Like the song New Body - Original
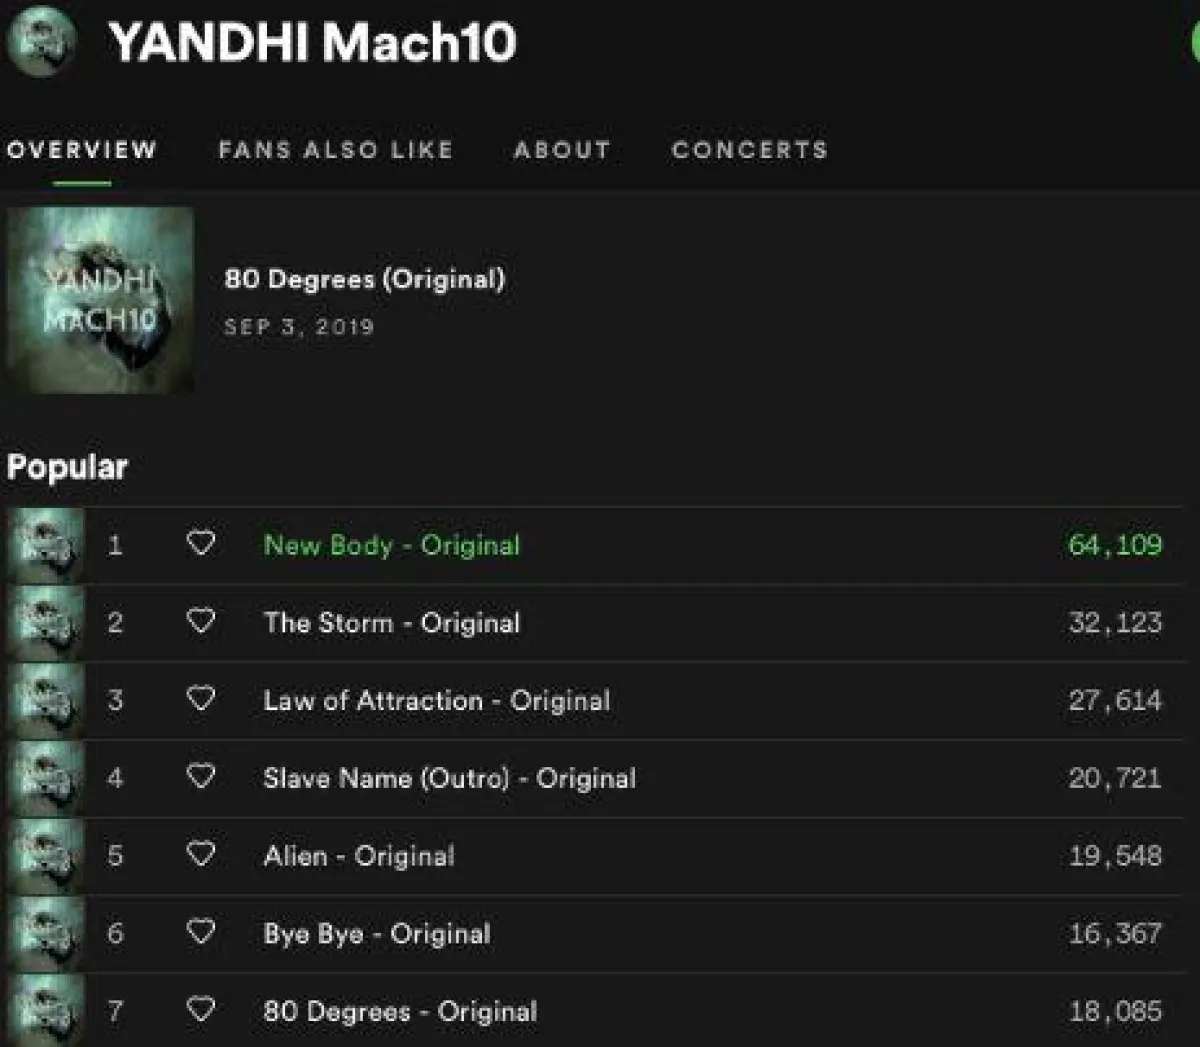Viewport: 1200px width, 1047px height. point(201,543)
